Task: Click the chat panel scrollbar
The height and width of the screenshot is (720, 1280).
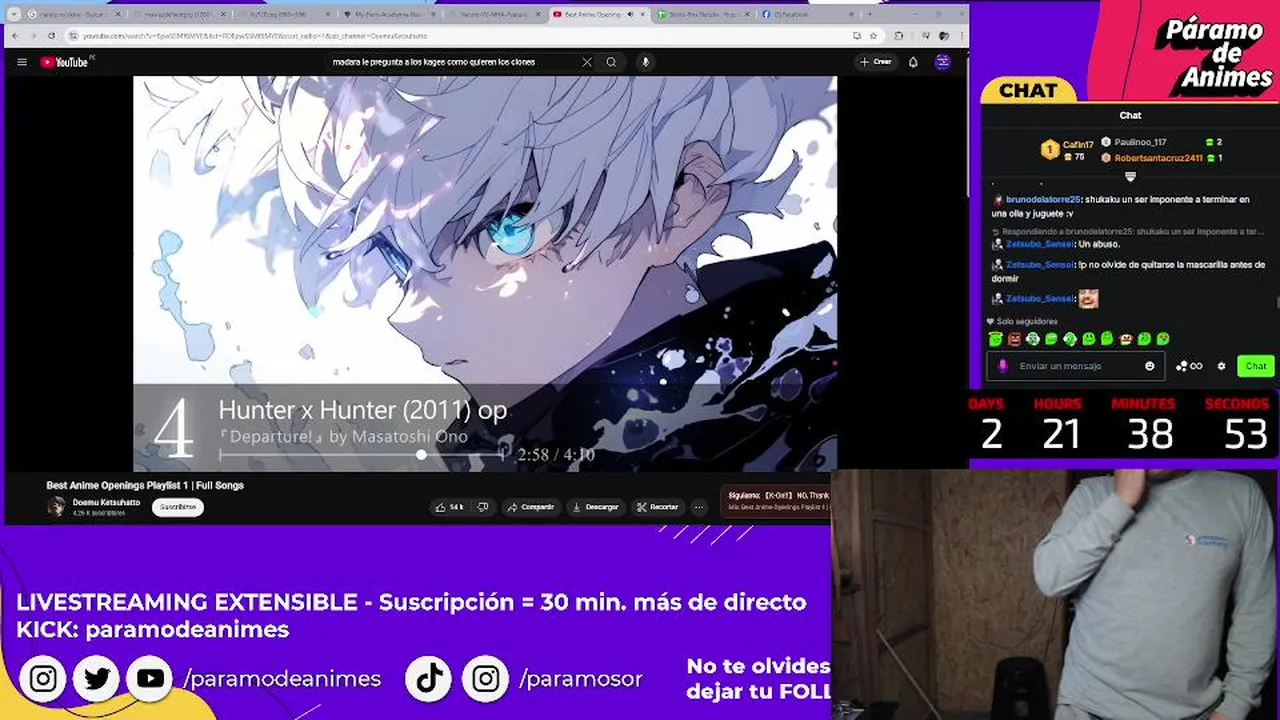Action: [x=1277, y=300]
